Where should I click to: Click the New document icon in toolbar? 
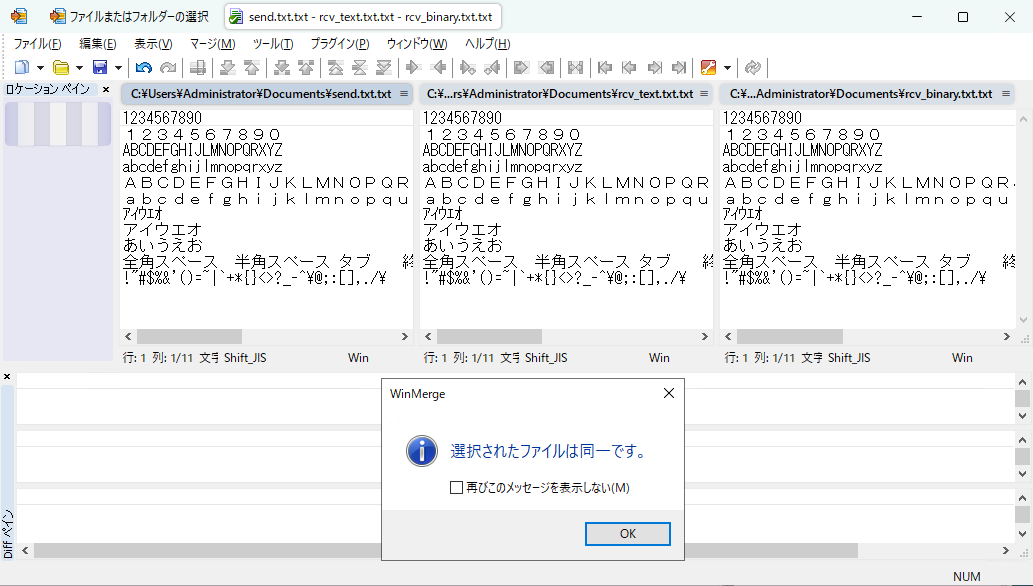point(22,67)
